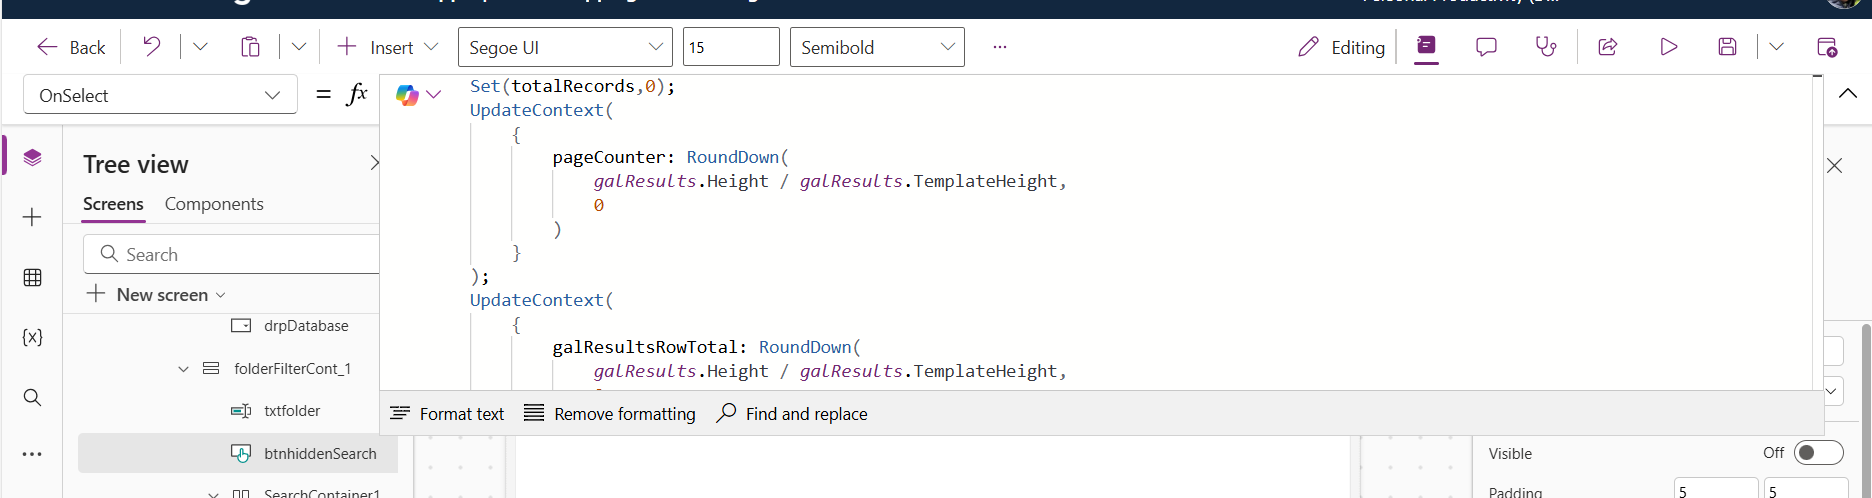Screen dimensions: 1872x498
Task: Open the Segoe UI font dropdown
Action: pyautogui.click(x=565, y=47)
